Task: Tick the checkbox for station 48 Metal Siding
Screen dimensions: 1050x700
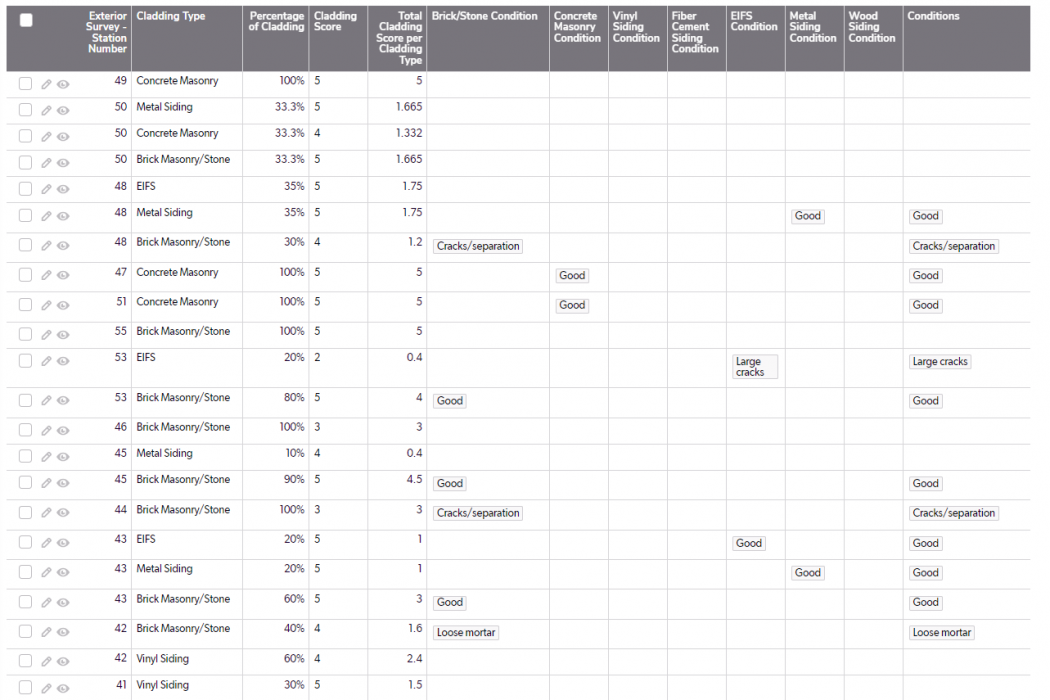Action: tap(26, 216)
